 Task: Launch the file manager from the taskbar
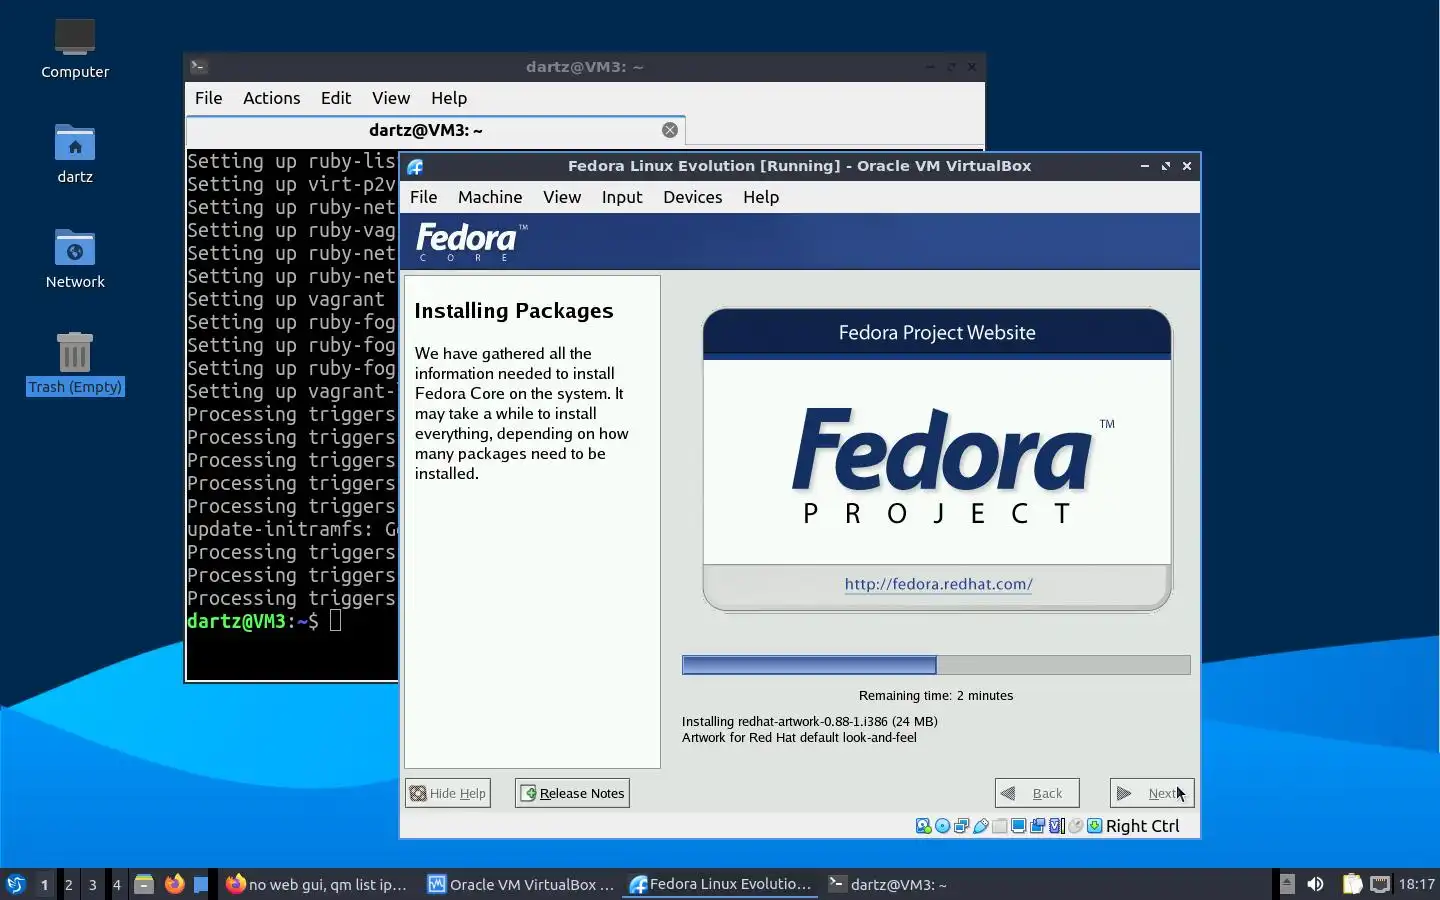pos(144,884)
